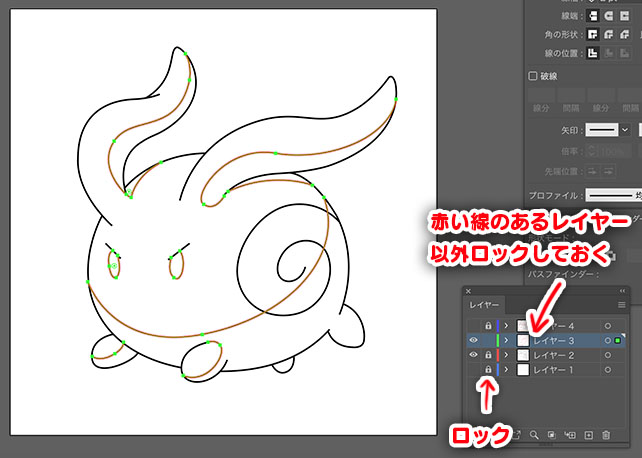Click green selection indicator on レイヤー 3
Viewport: 642px width, 458px height.
point(618,341)
